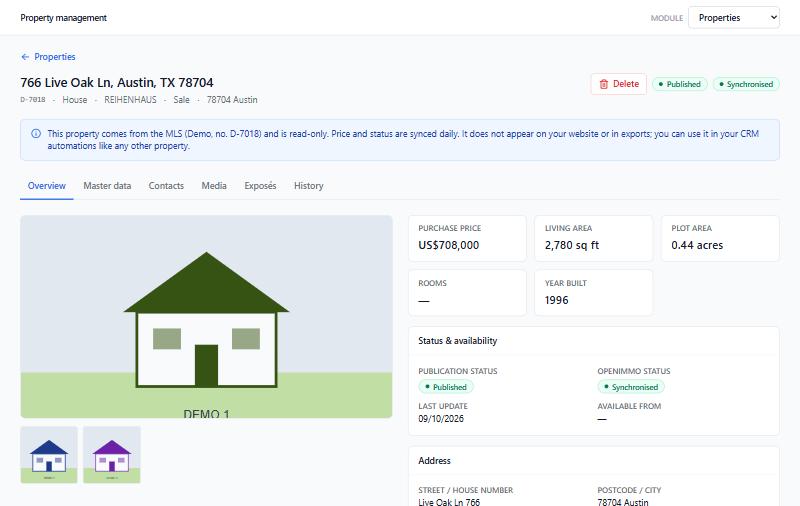Select the Overview tab
800x506 pixels.
click(46, 186)
